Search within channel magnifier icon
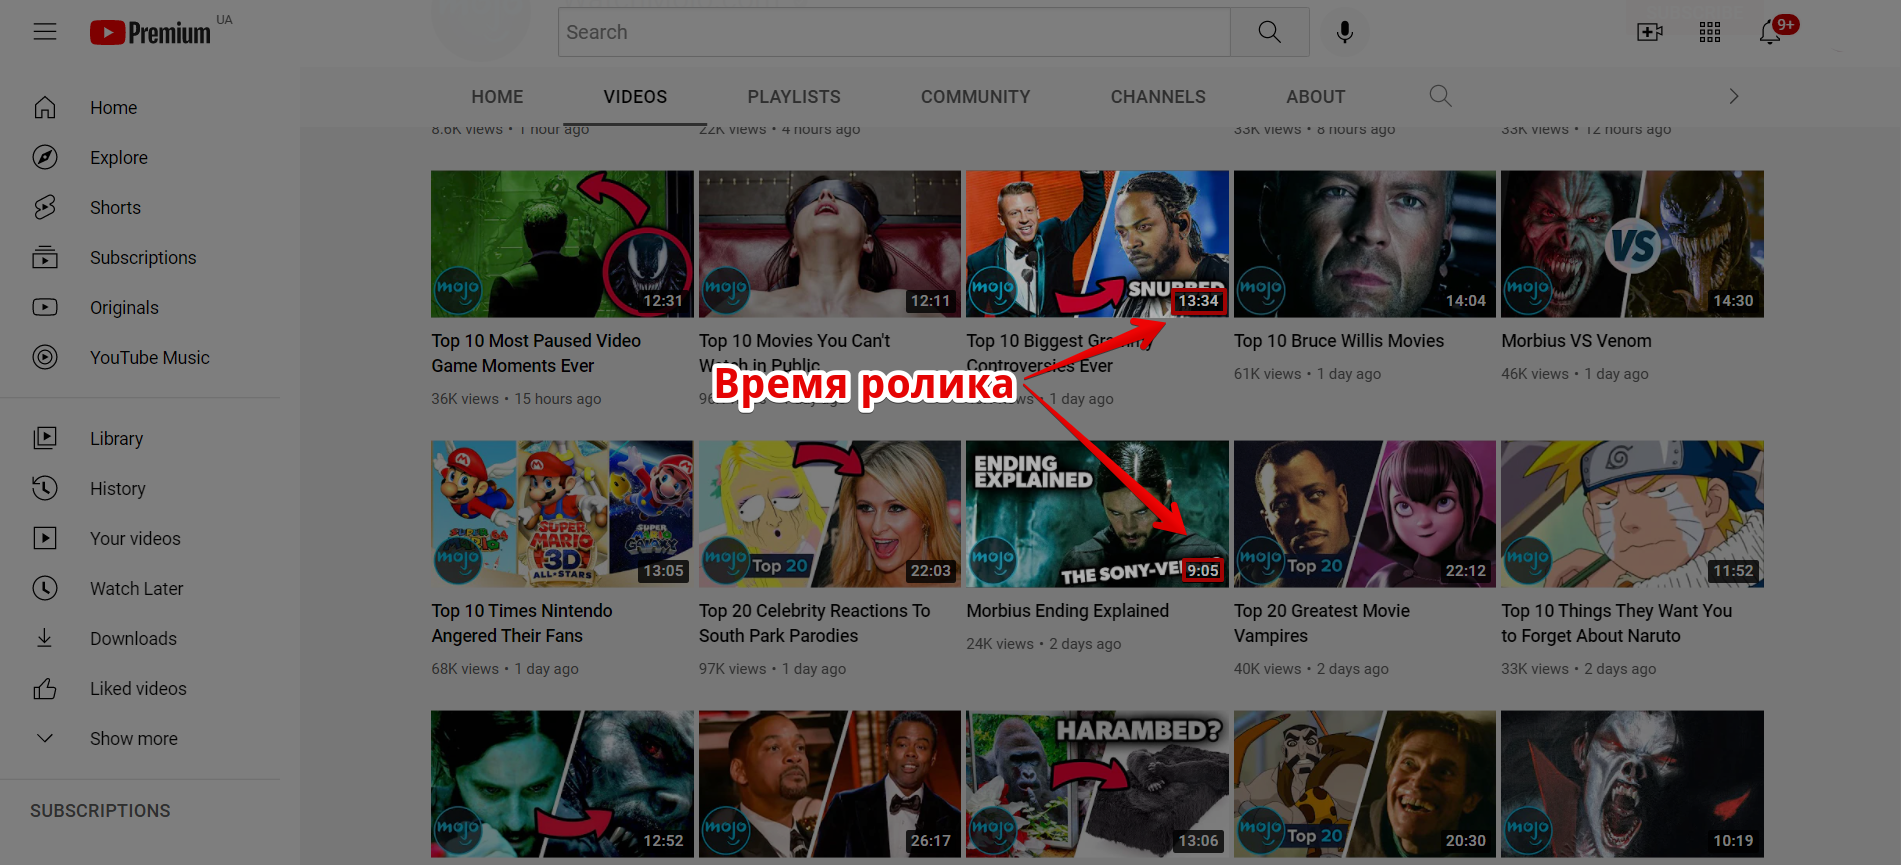The height and width of the screenshot is (865, 1901). point(1440,96)
